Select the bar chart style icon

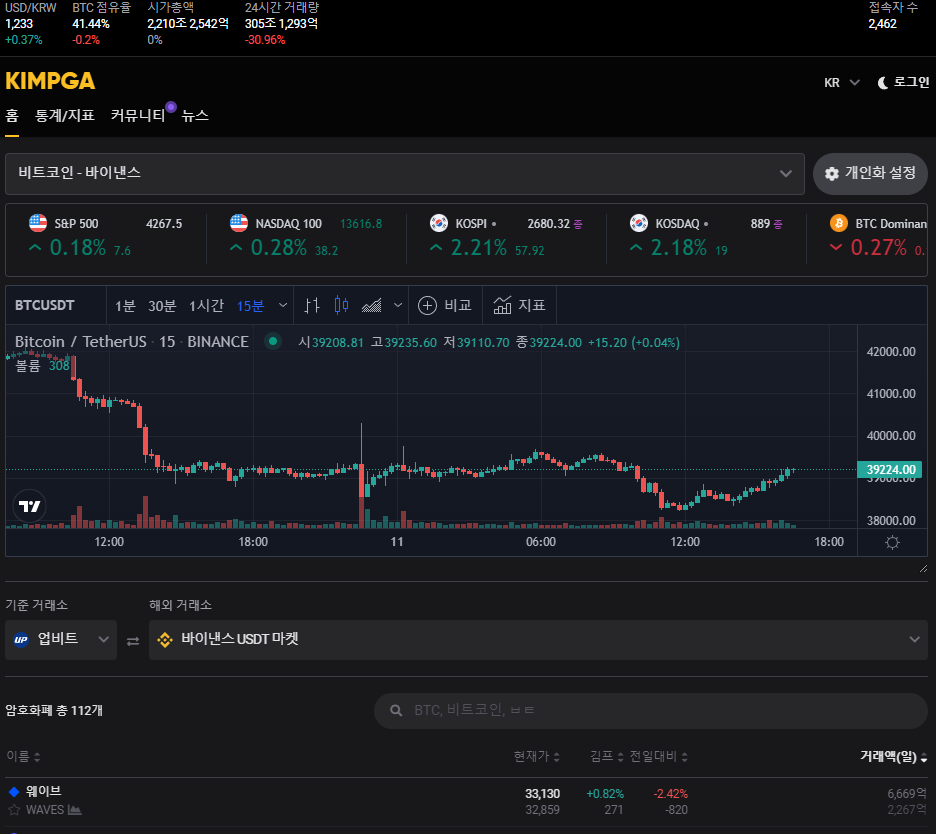pos(312,306)
